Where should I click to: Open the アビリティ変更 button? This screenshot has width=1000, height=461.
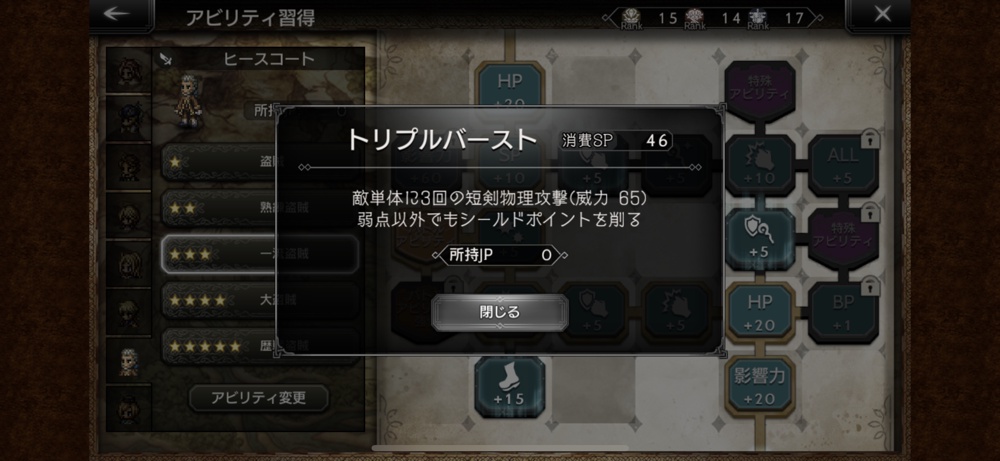(x=259, y=398)
